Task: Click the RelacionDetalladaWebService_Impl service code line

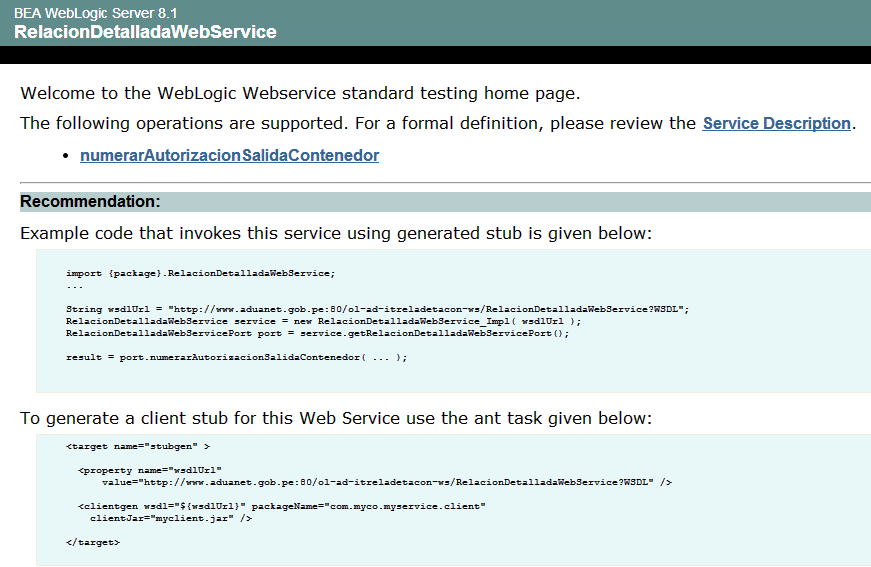Action: point(323,322)
